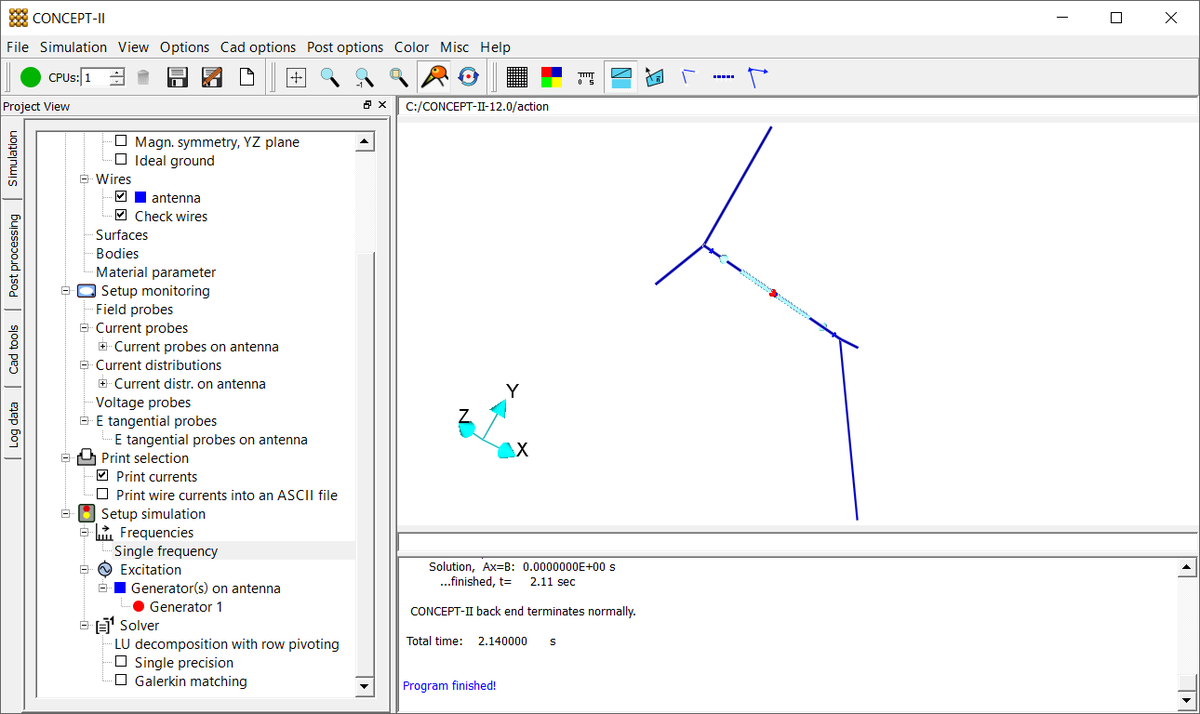Image resolution: width=1200 pixels, height=714 pixels.
Task: Select the Material parameter tree item
Action: point(156,272)
